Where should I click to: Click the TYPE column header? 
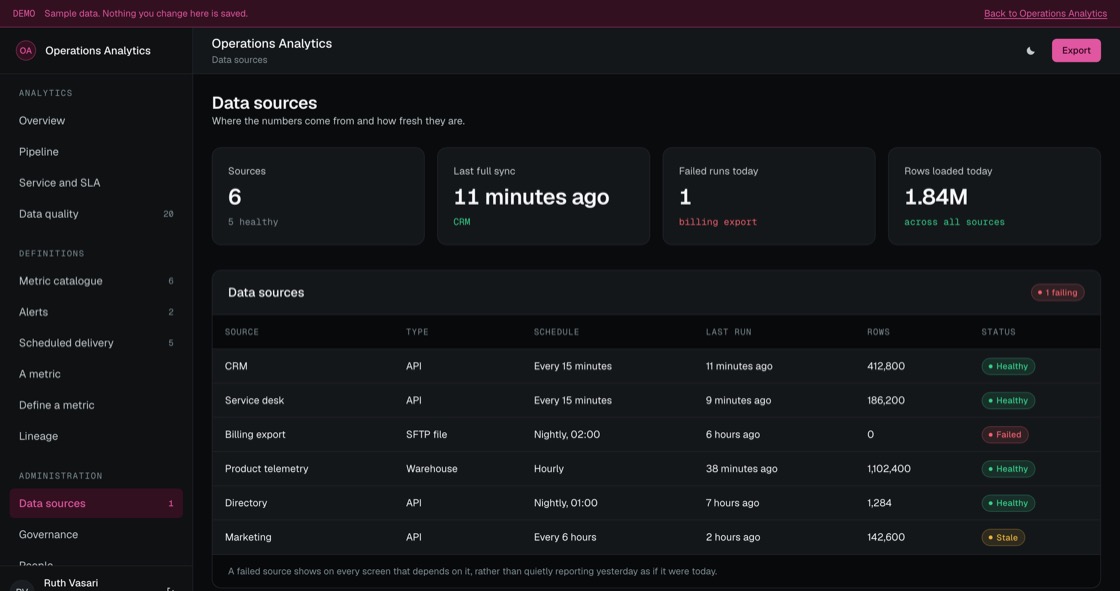[417, 332]
